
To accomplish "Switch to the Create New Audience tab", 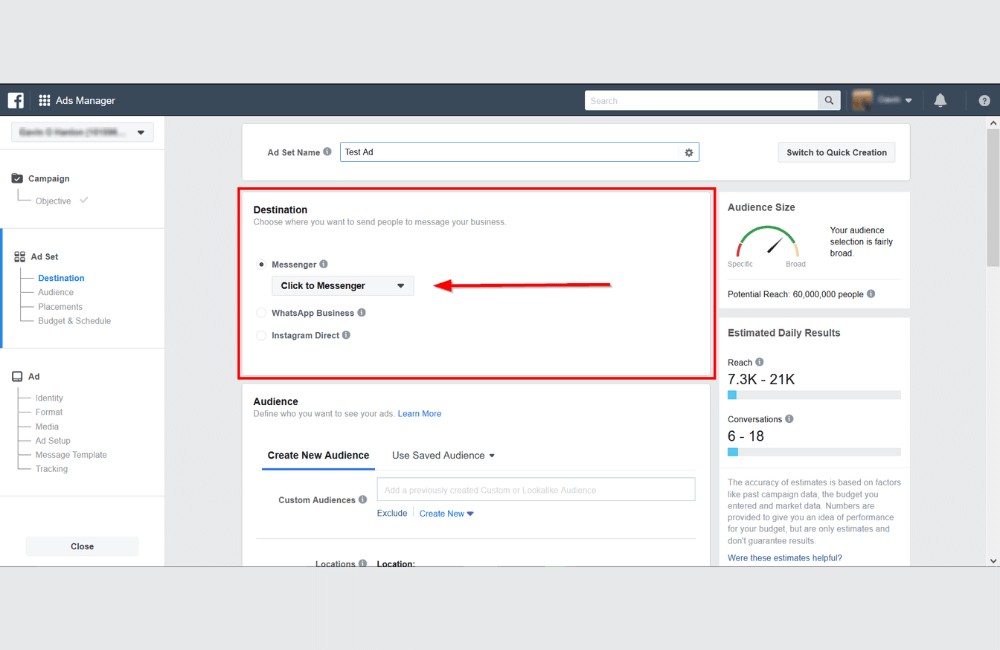I will 318,455.
